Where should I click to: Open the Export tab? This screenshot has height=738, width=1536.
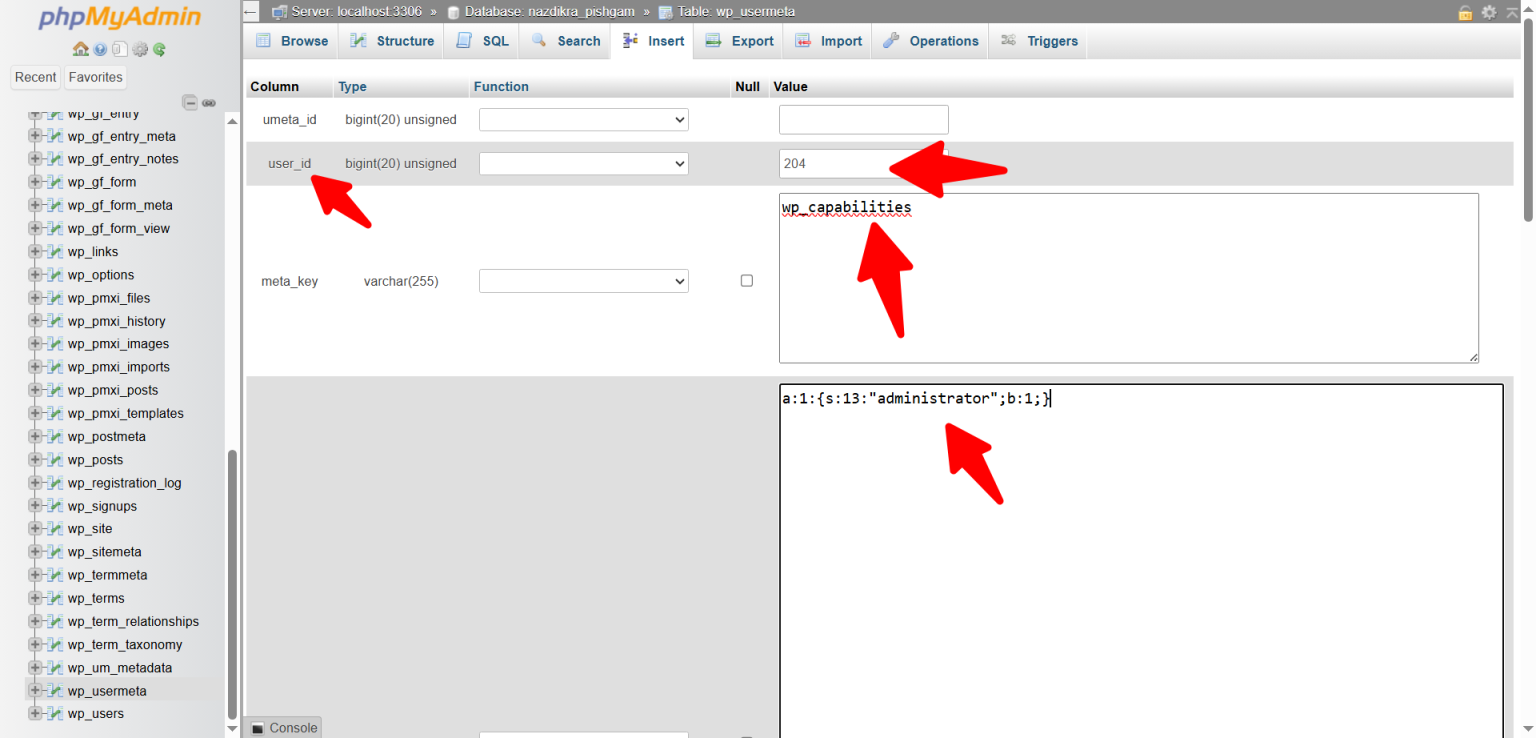tap(739, 40)
